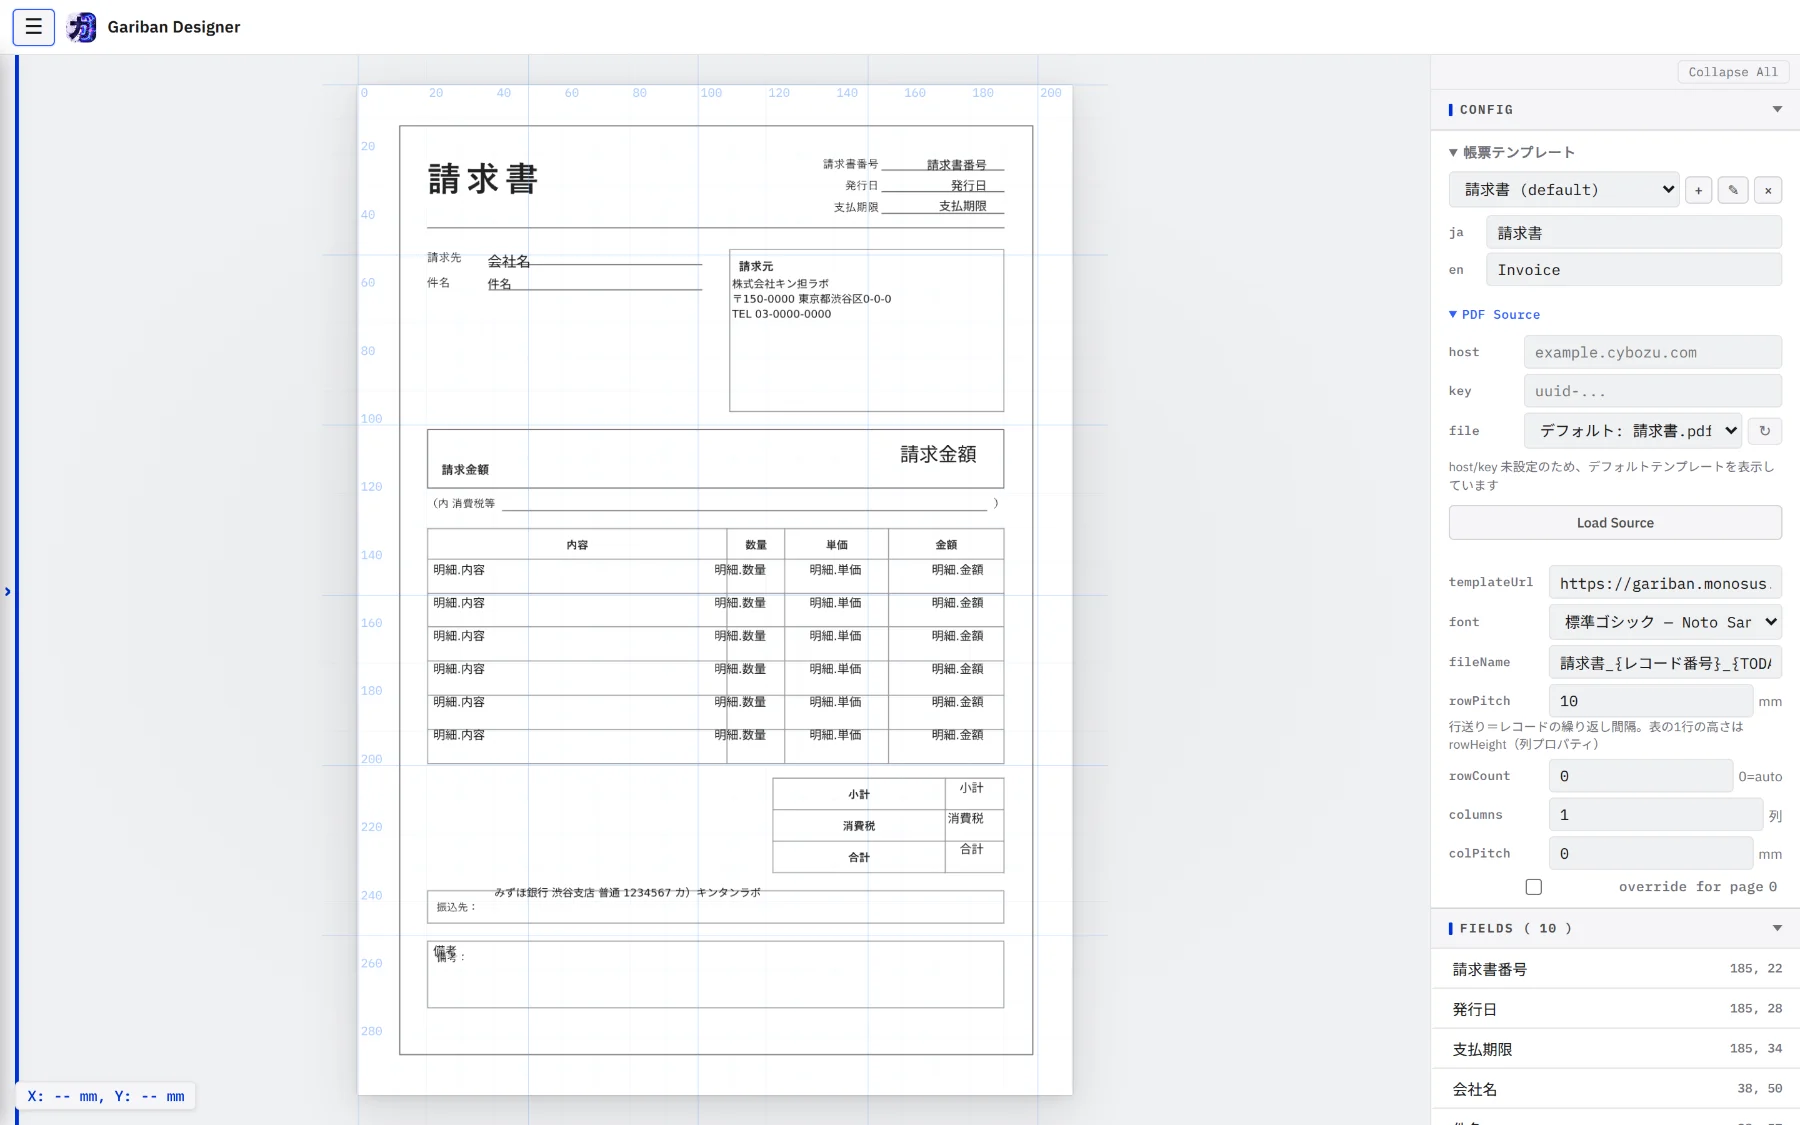This screenshot has height=1125, width=1800.
Task: Click the 請求金額 field on the canvas
Action: coord(938,454)
